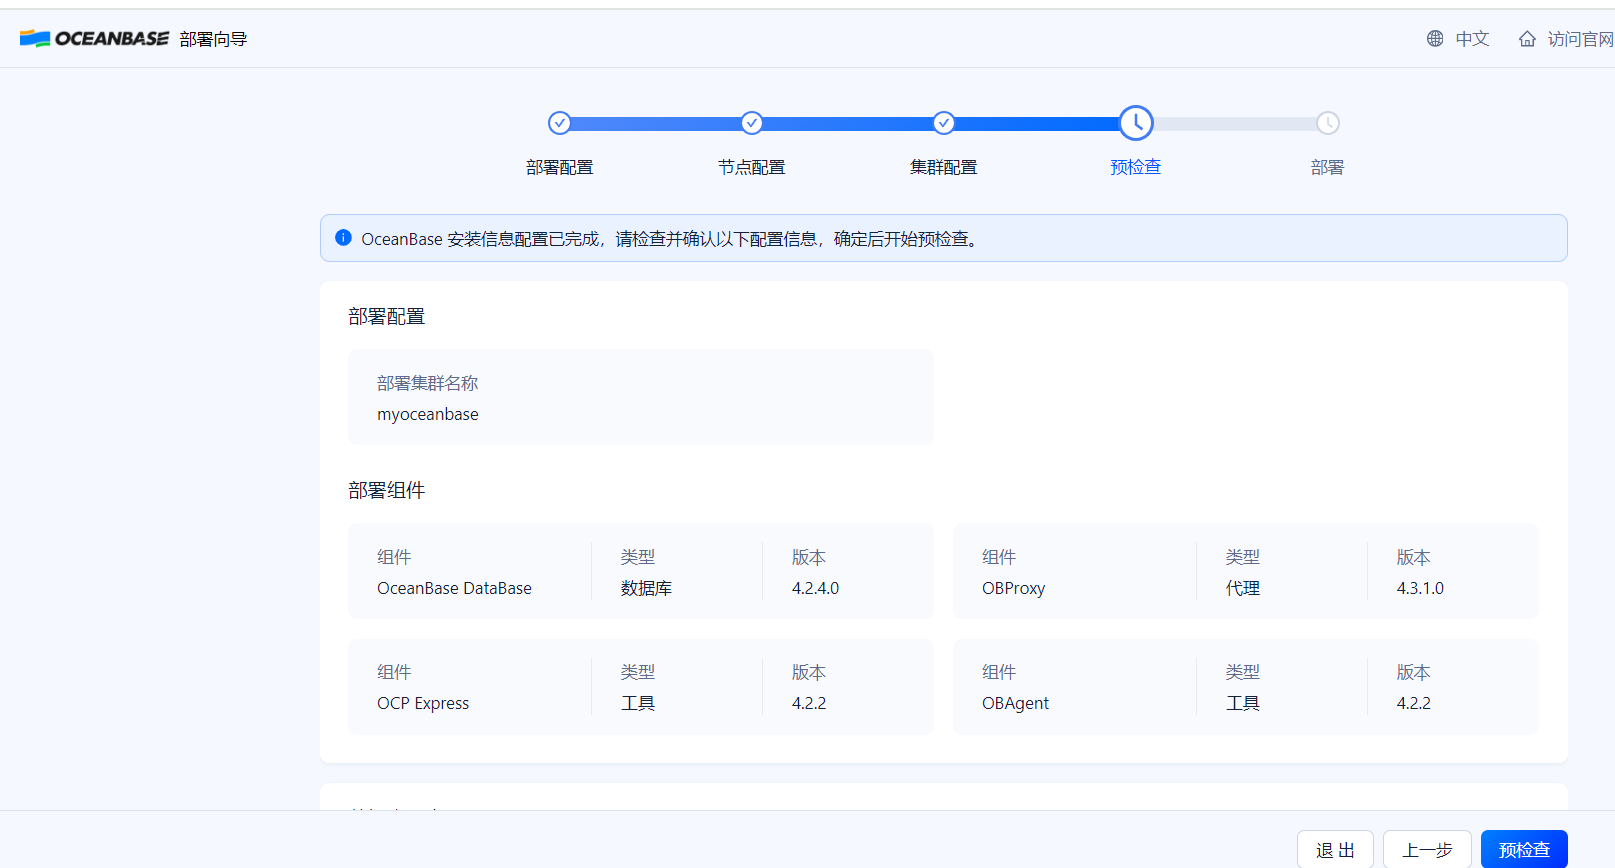1615x868 pixels.
Task: Click the 节点配置 step checkmark icon
Action: 752,123
